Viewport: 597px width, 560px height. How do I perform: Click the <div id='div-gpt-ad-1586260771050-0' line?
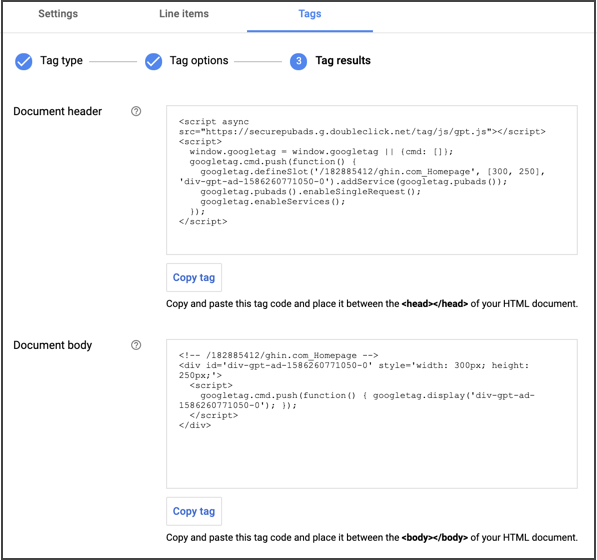[354, 365]
